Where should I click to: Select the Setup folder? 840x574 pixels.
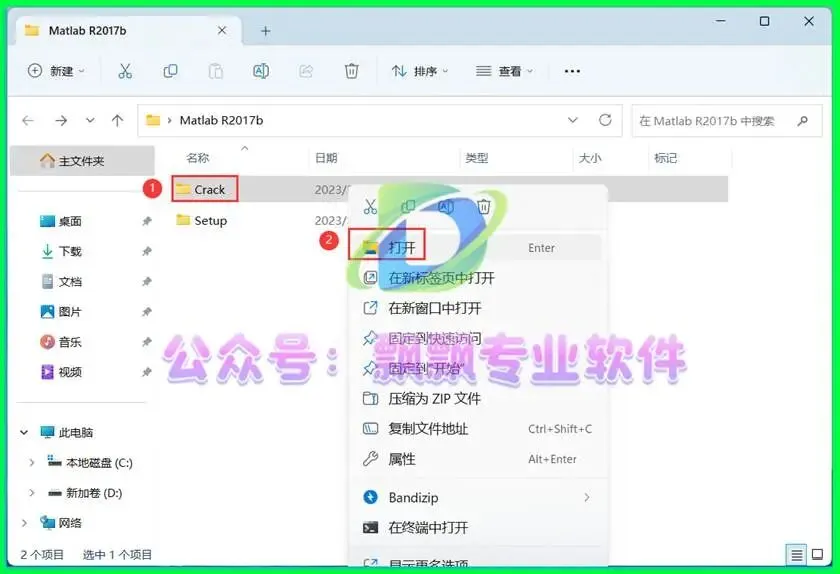[x=202, y=220]
